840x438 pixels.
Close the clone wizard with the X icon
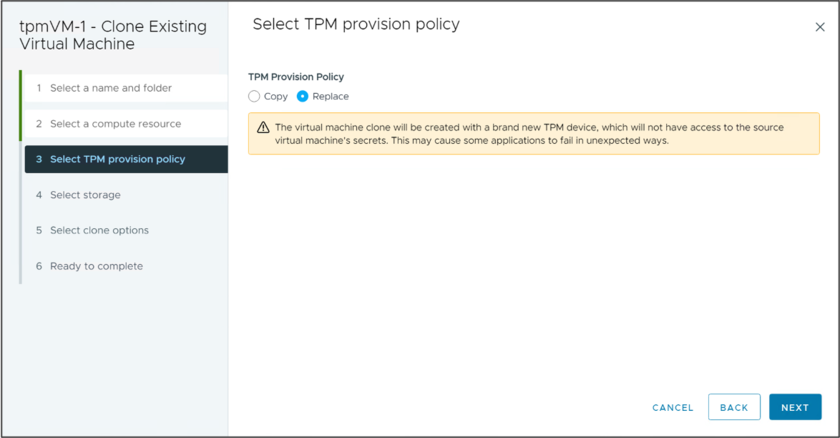[821, 27]
